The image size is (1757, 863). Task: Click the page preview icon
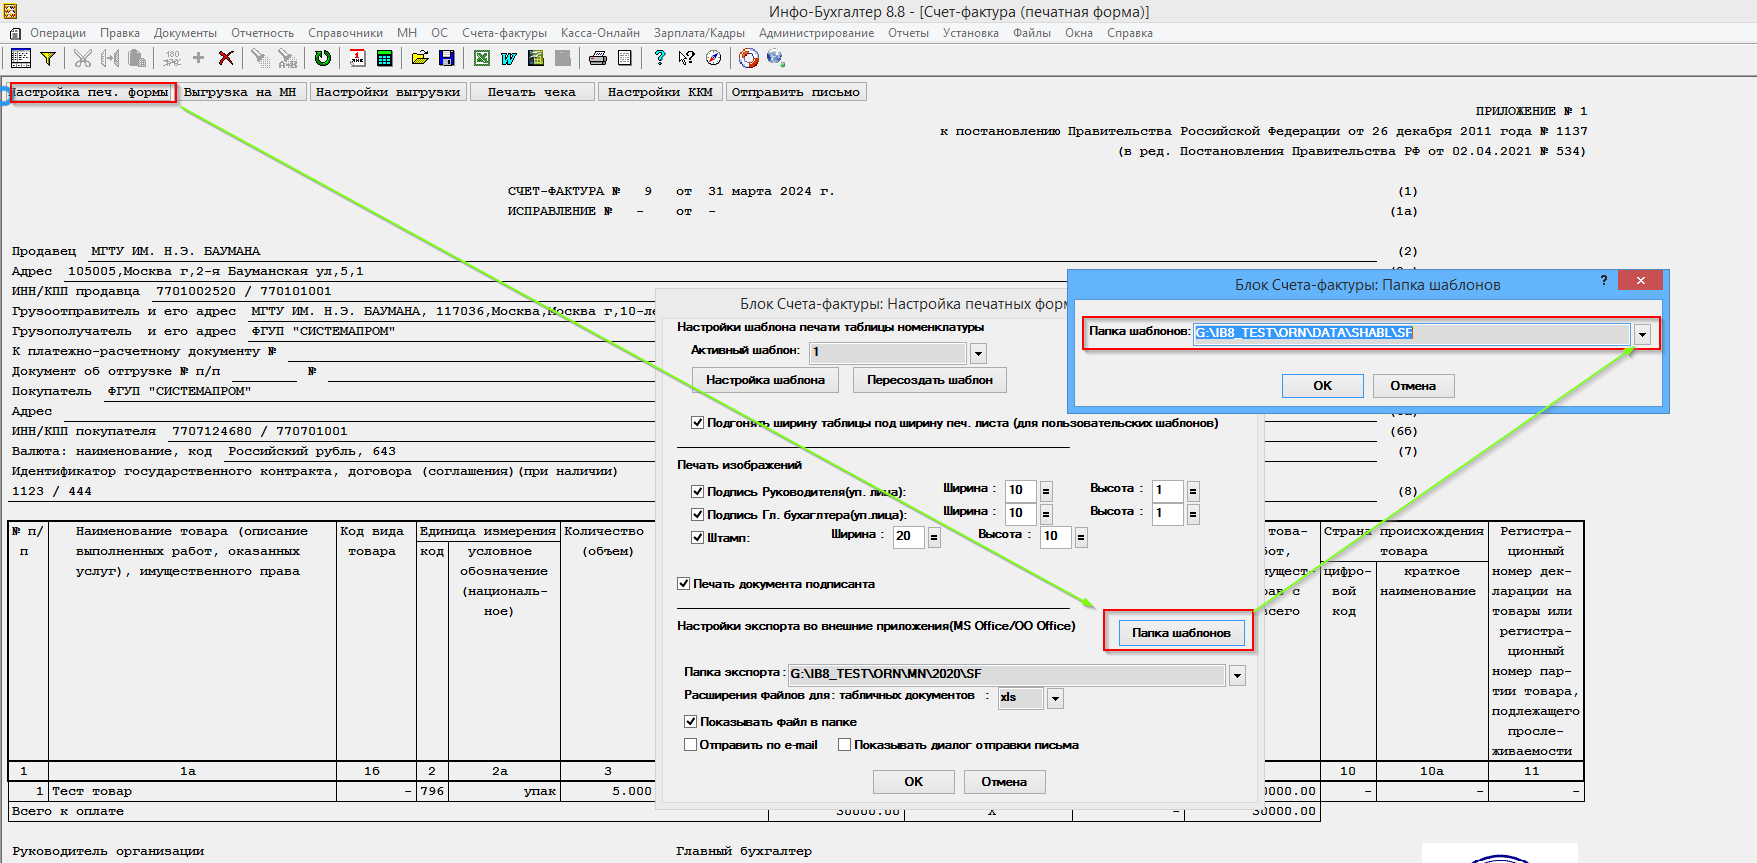pyautogui.click(x=625, y=58)
